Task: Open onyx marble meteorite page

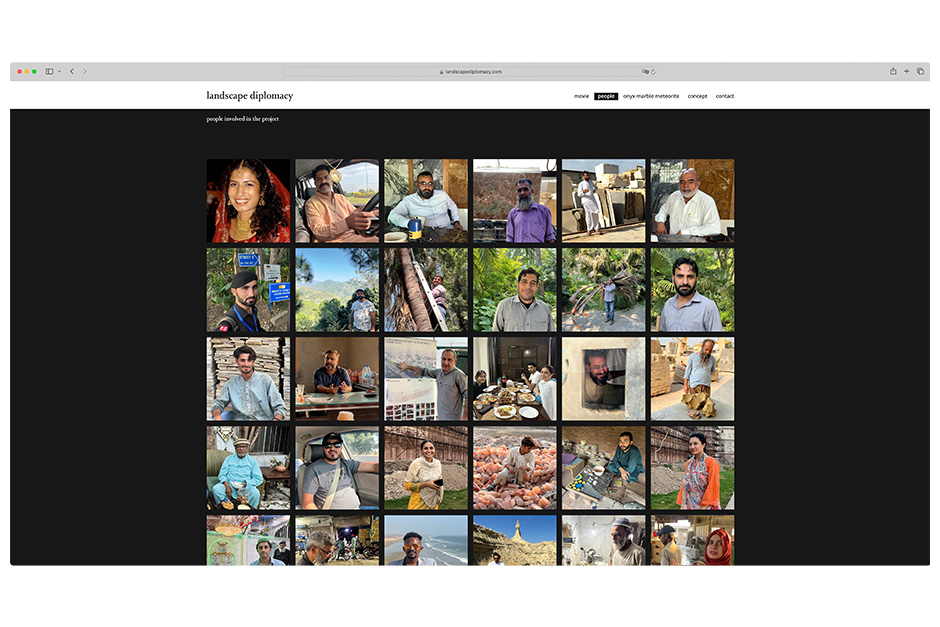Action: (x=650, y=96)
